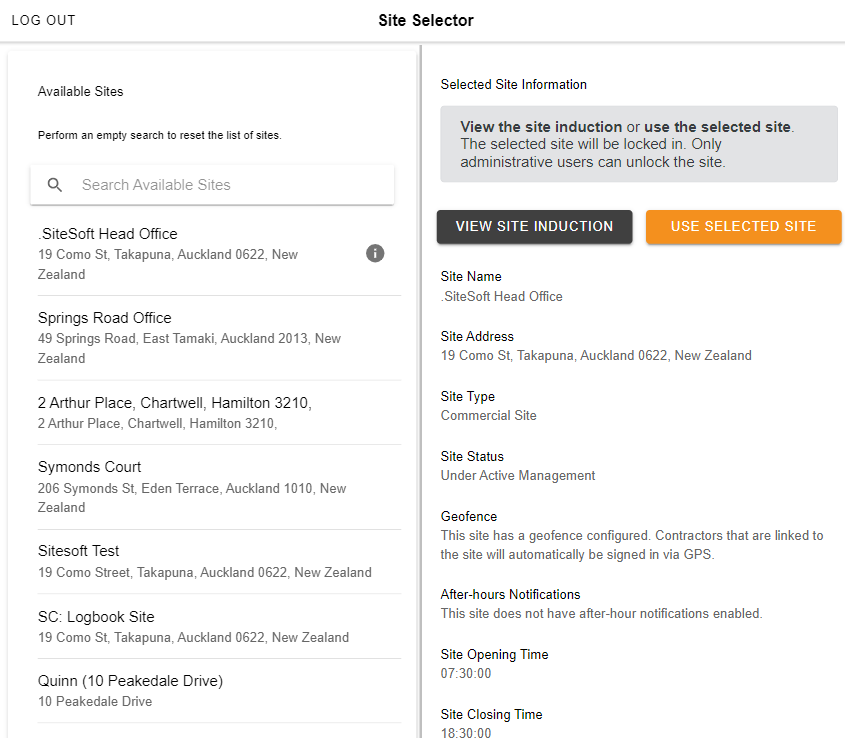845x738 pixels.
Task: Pick Symonds Court from available sites
Action: point(200,486)
